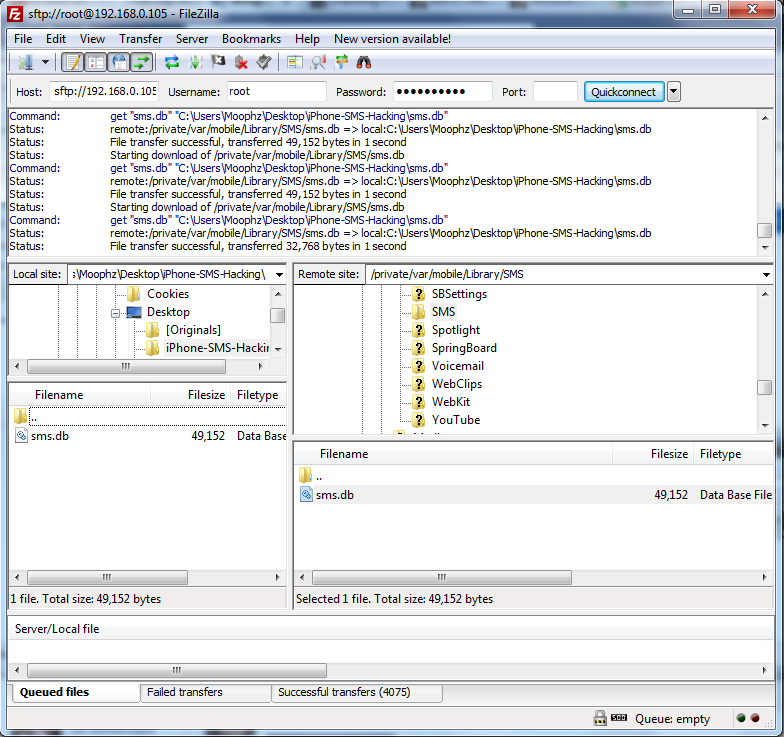Open Local site path dropdown
Image resolution: width=784 pixels, height=737 pixels.
(x=280, y=274)
